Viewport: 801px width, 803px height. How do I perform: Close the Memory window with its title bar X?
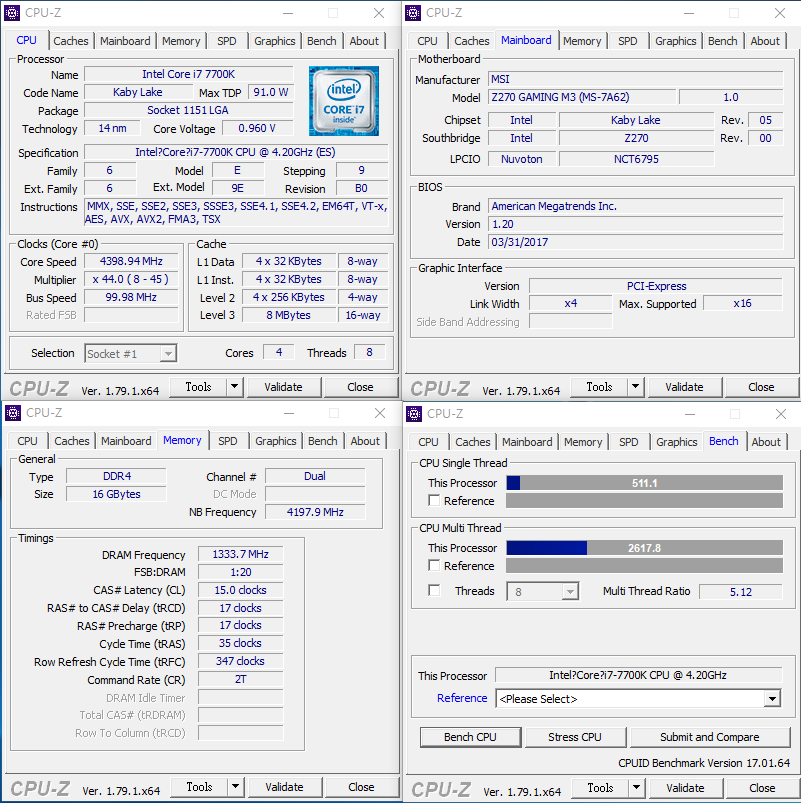(379, 413)
